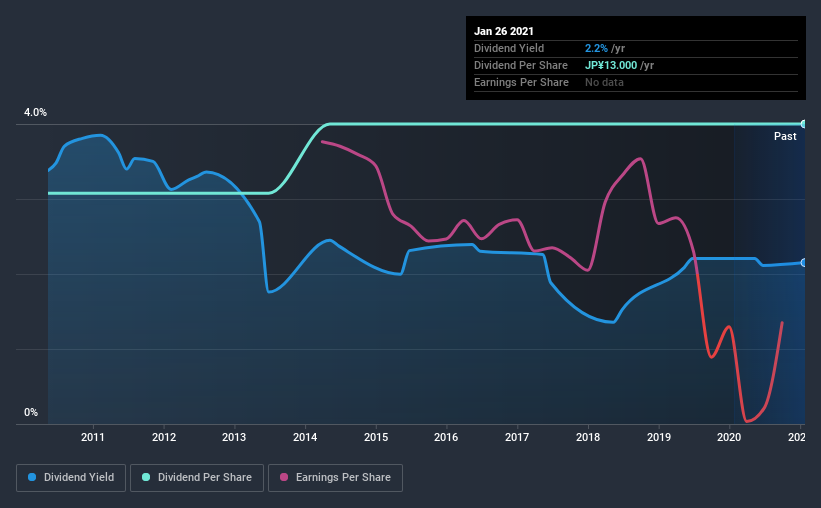The width and height of the screenshot is (821, 508).
Task: Click the 2018 x-axis label
Action: point(588,437)
